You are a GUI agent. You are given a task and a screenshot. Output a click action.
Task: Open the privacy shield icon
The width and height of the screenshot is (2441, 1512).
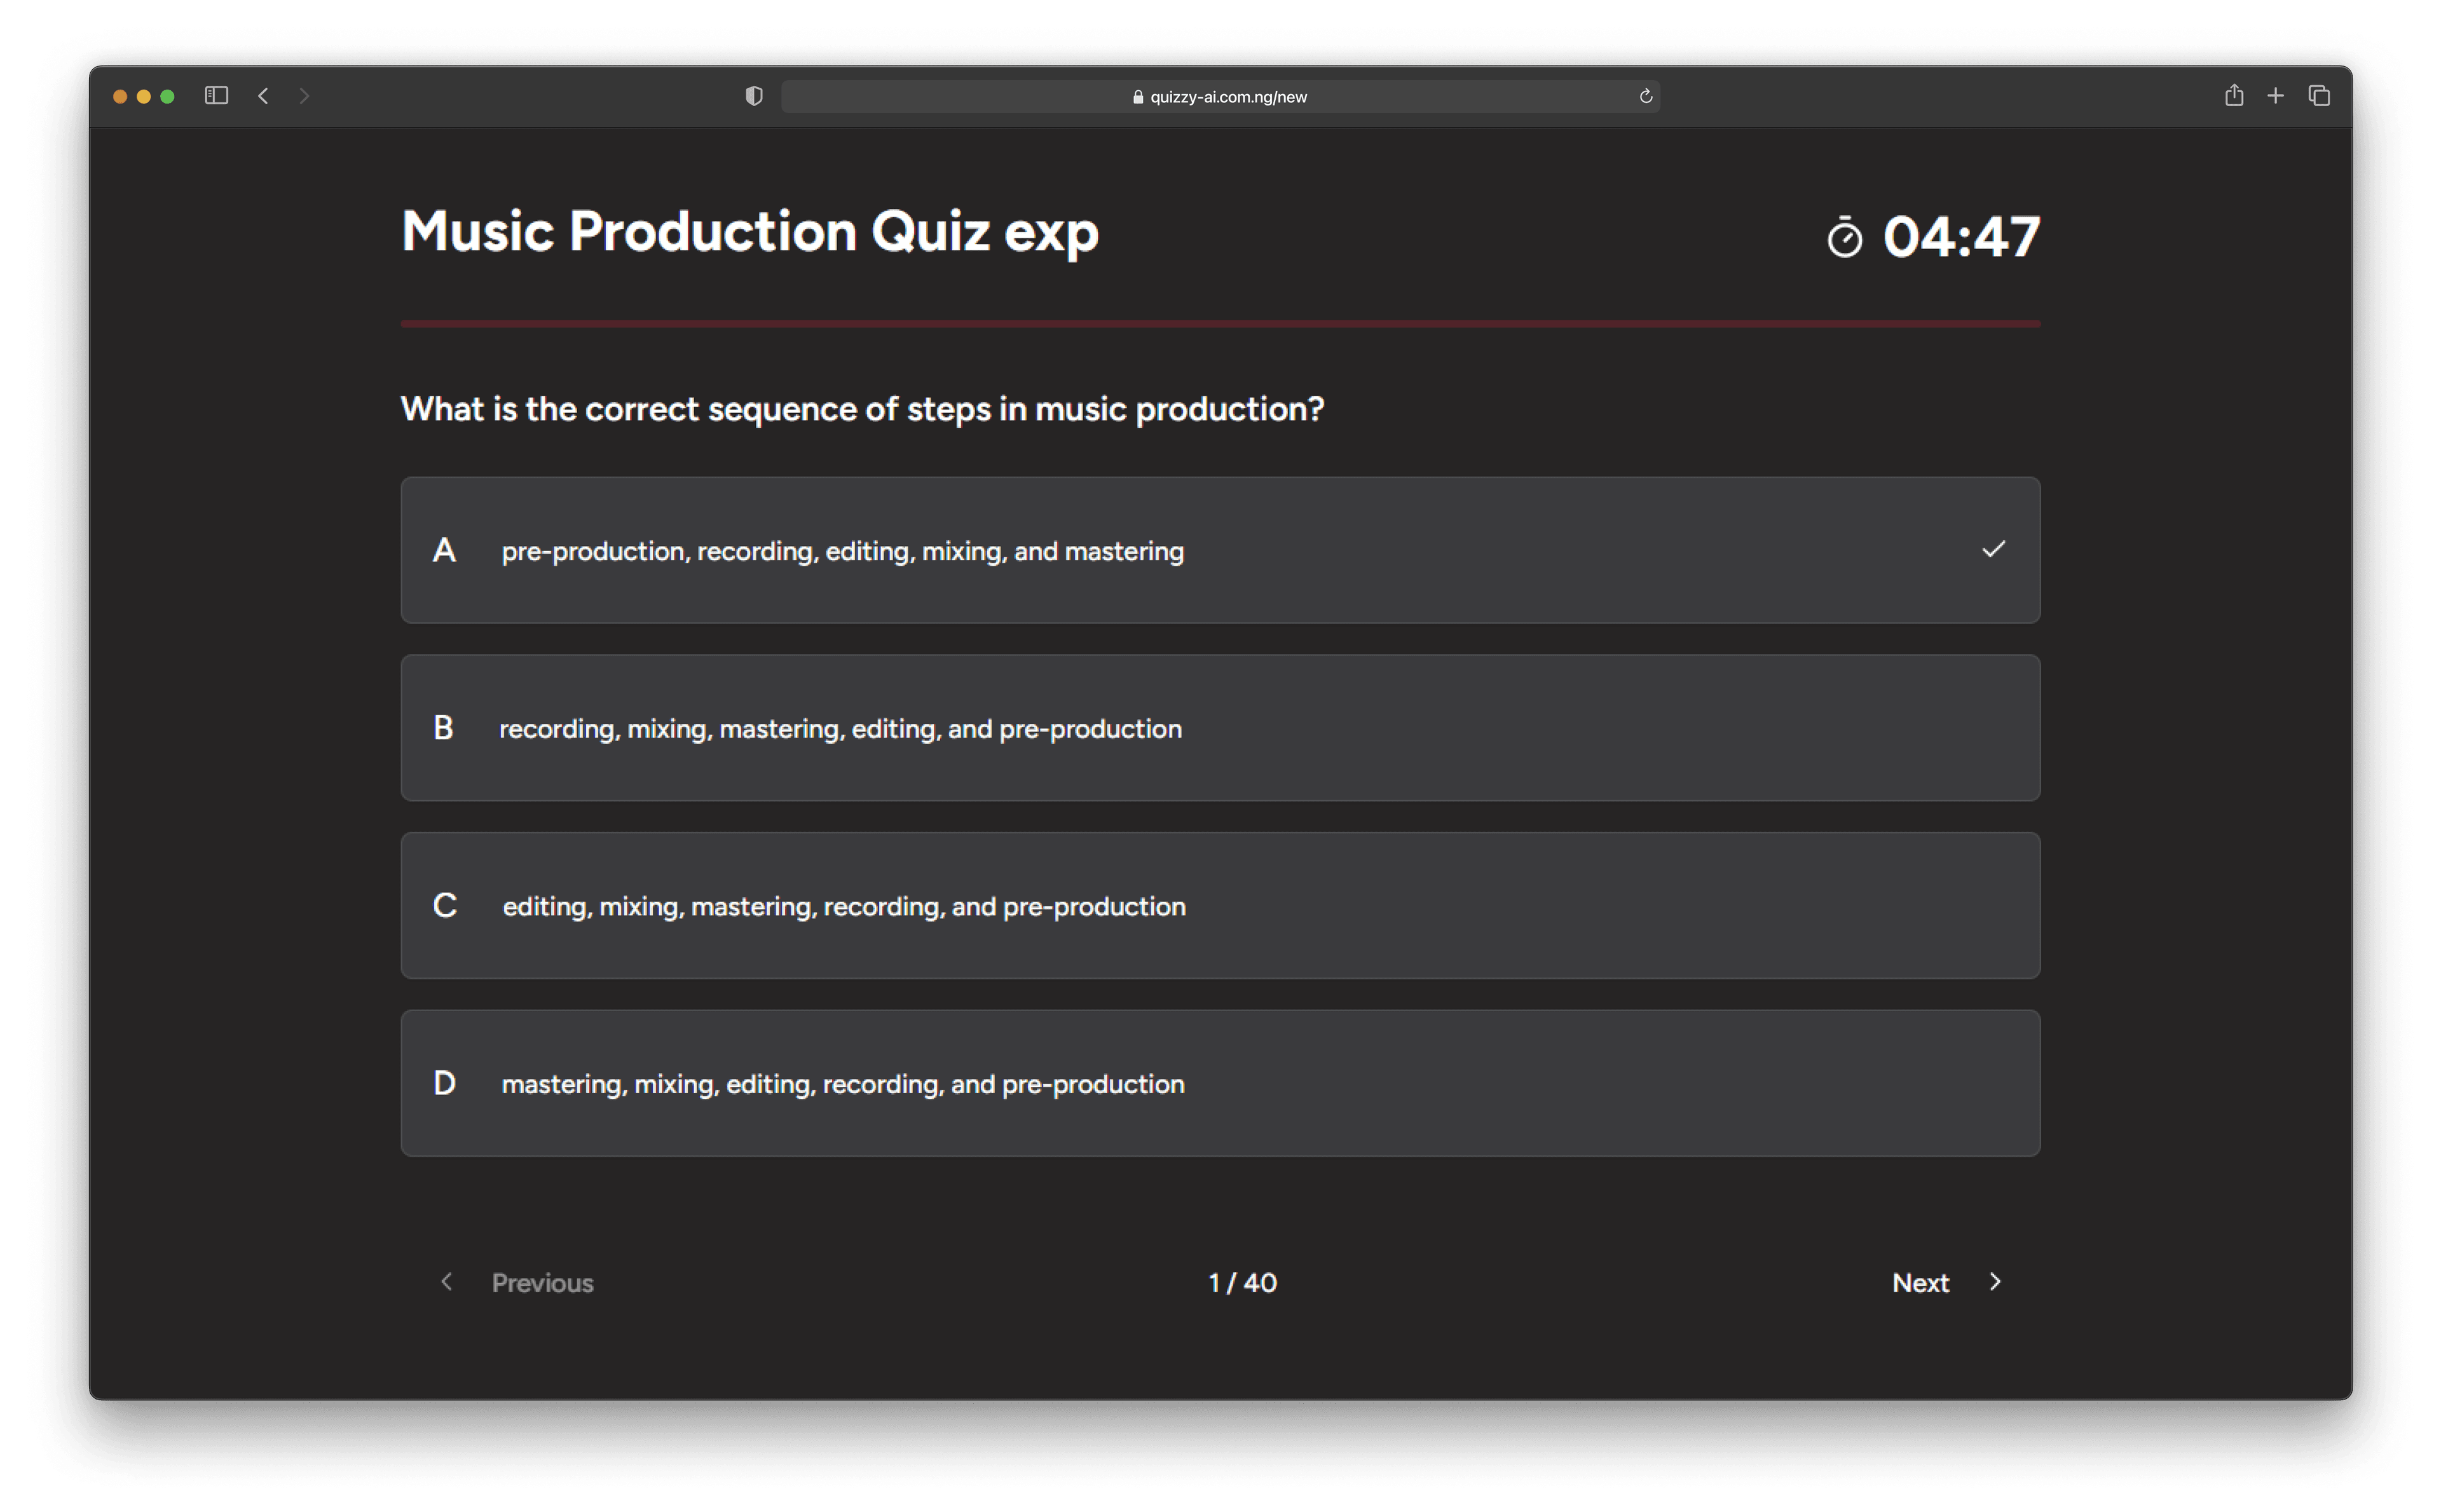pos(754,96)
